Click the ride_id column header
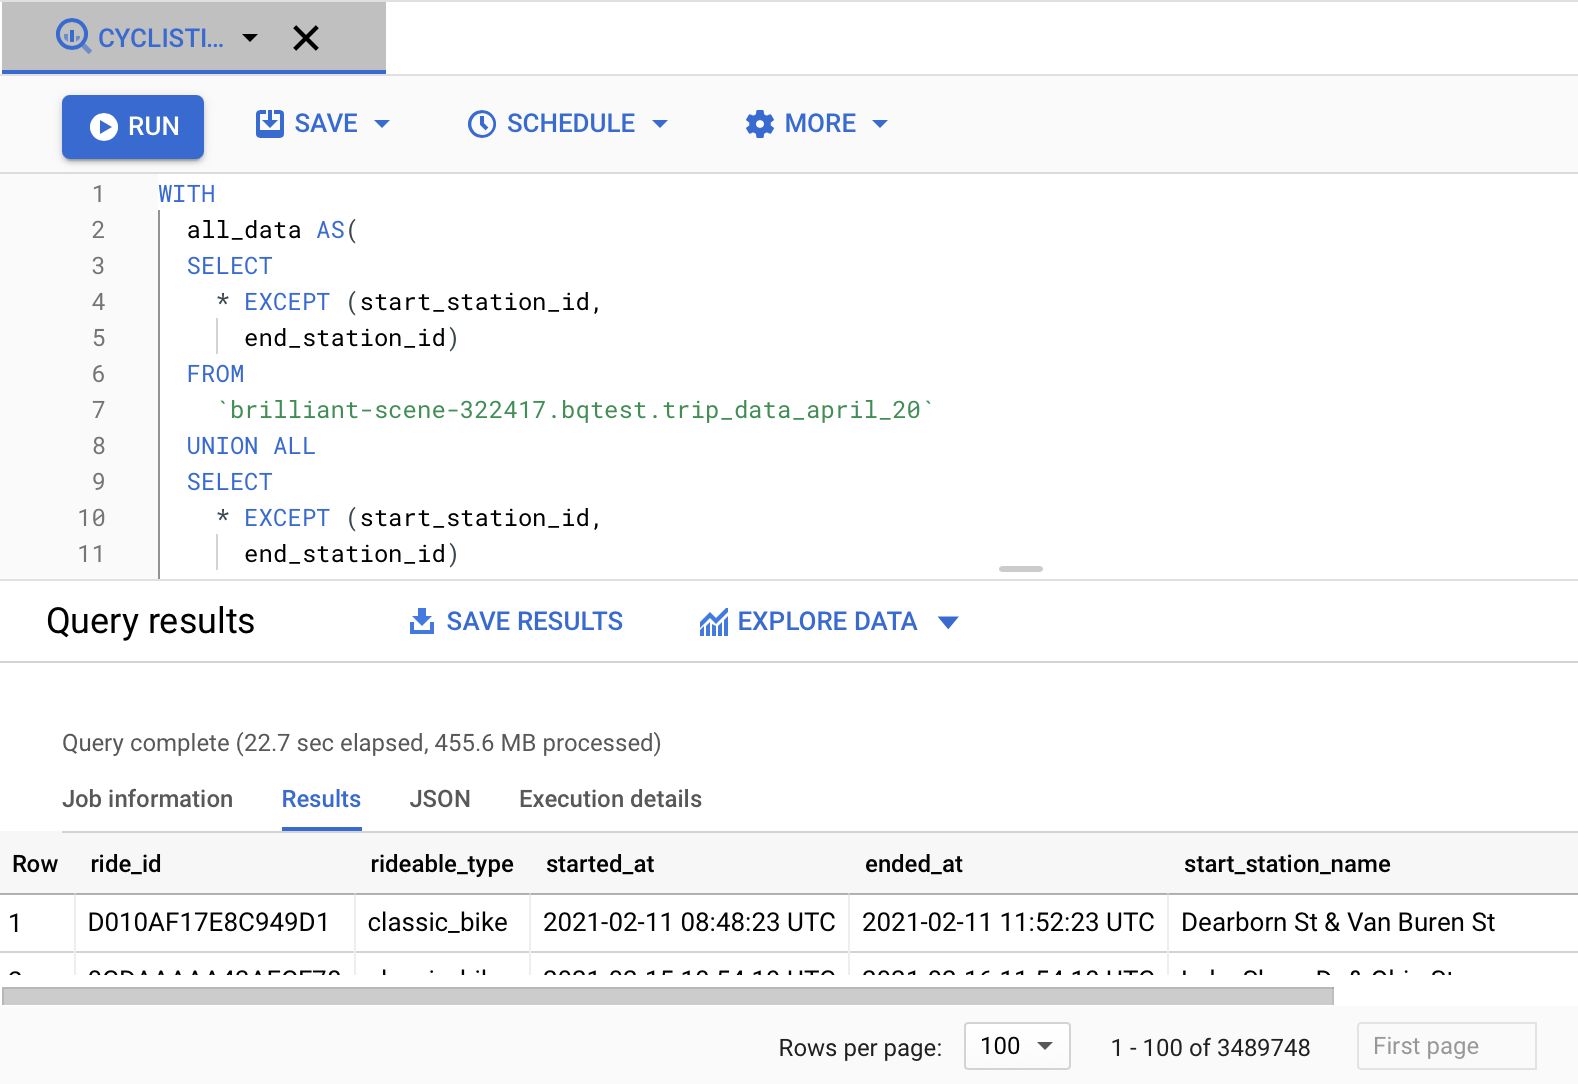Image resolution: width=1578 pixels, height=1084 pixels. coord(126,864)
